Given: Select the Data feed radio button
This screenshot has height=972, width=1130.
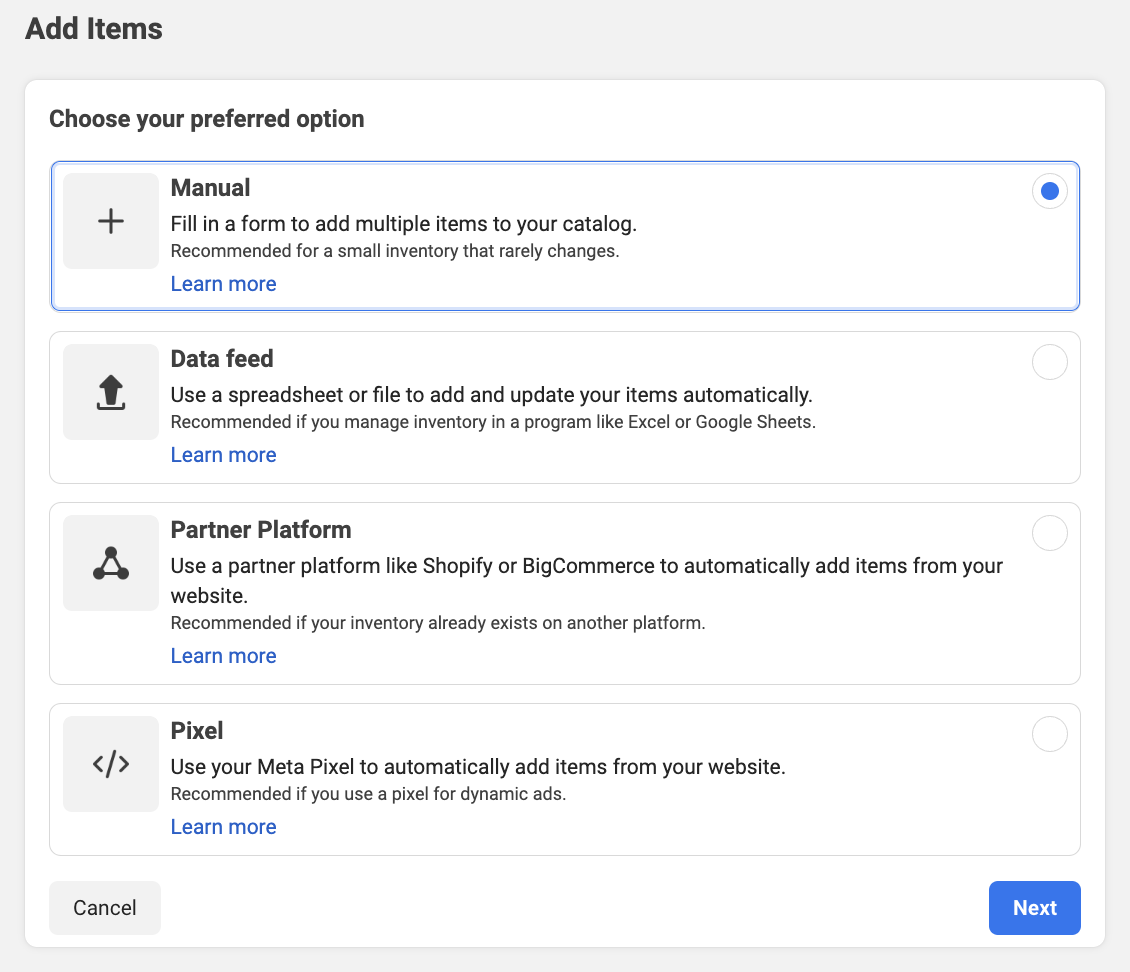Looking at the screenshot, I should [x=1049, y=362].
